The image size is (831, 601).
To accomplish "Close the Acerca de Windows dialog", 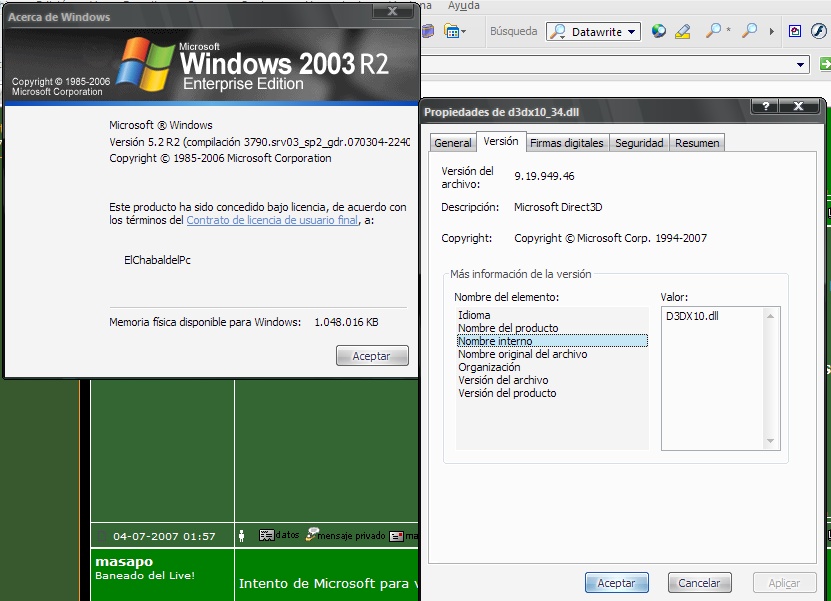I will tap(392, 11).
